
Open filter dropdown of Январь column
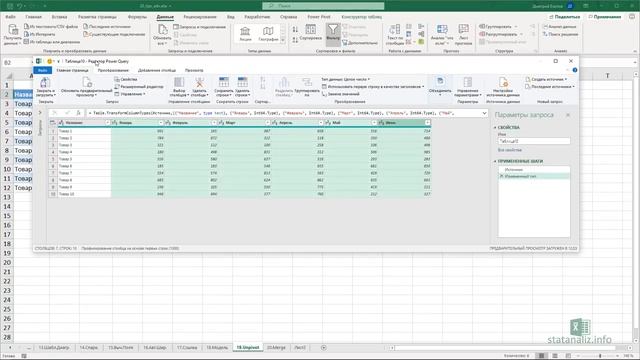click(160, 122)
